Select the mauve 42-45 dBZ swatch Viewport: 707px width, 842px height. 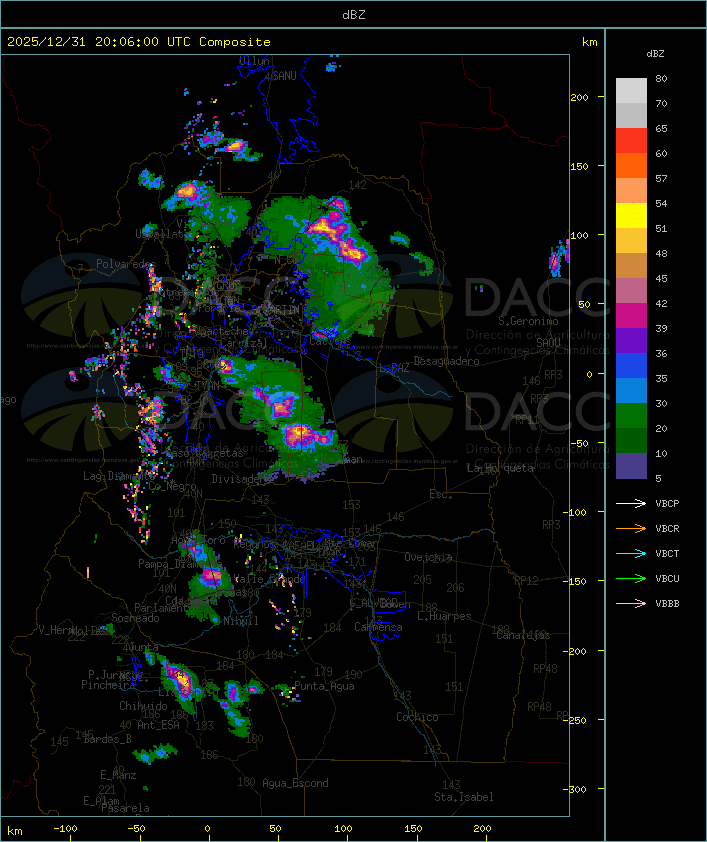coord(631,291)
